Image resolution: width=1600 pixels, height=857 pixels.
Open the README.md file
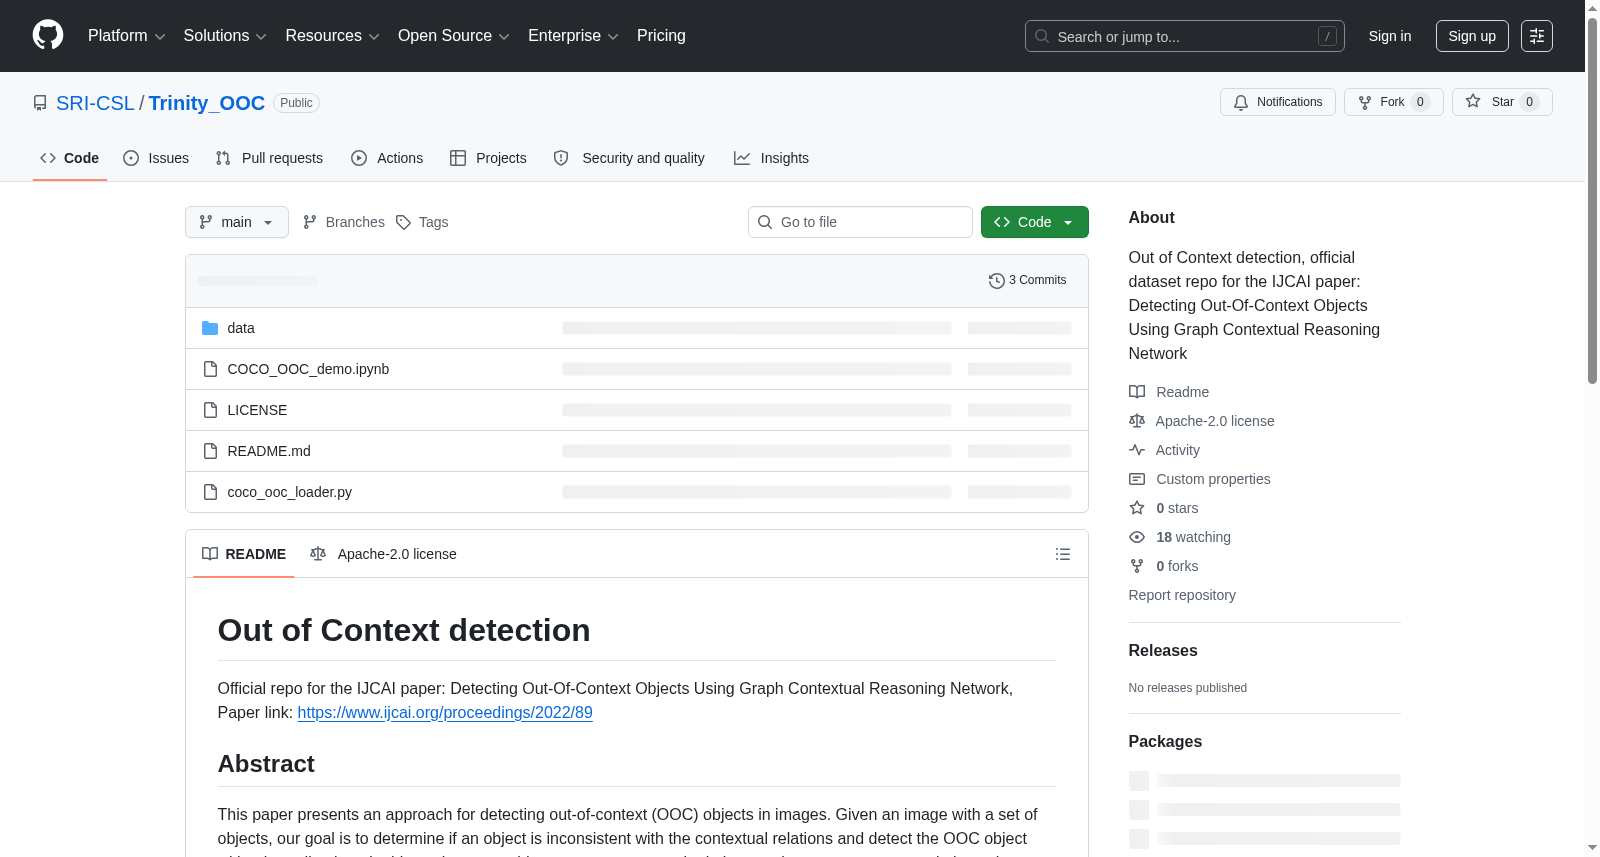pyautogui.click(x=269, y=451)
